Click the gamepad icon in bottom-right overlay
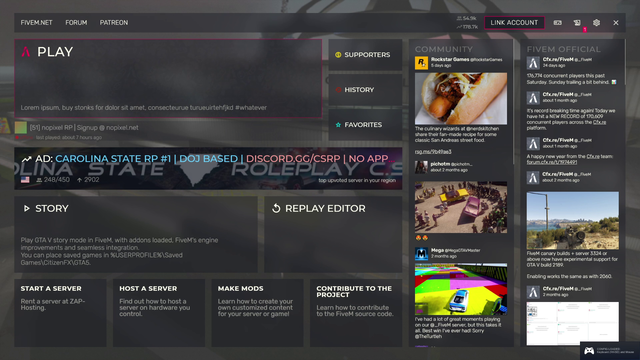The image size is (640, 360). [589, 351]
